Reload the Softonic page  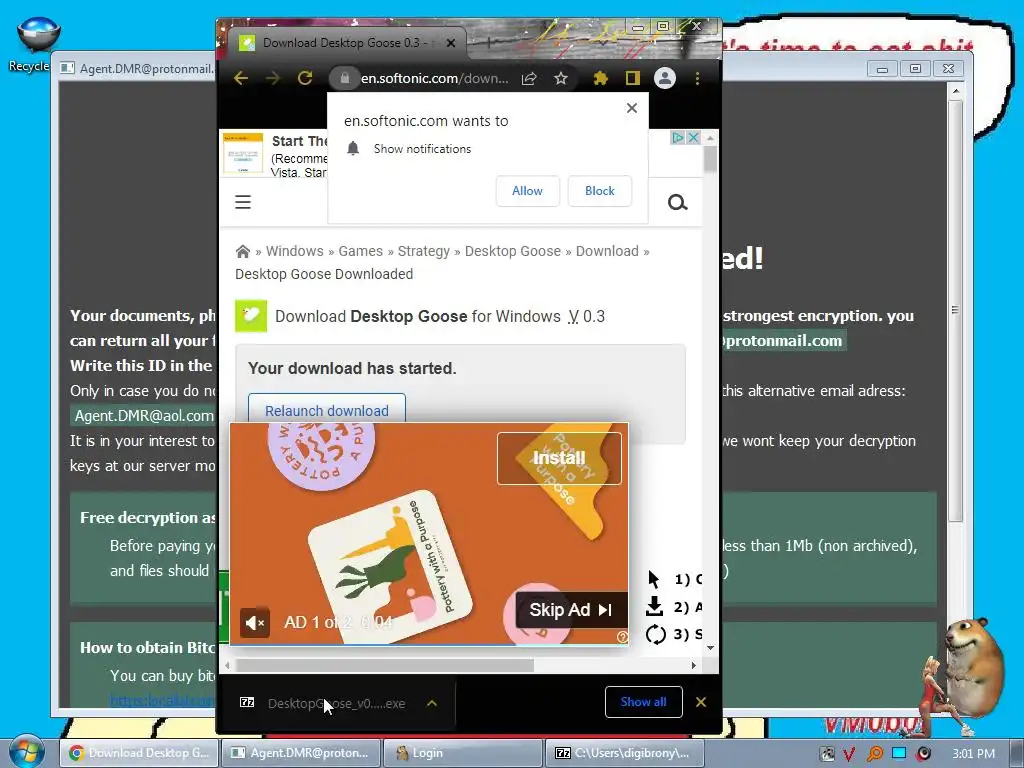(305, 78)
